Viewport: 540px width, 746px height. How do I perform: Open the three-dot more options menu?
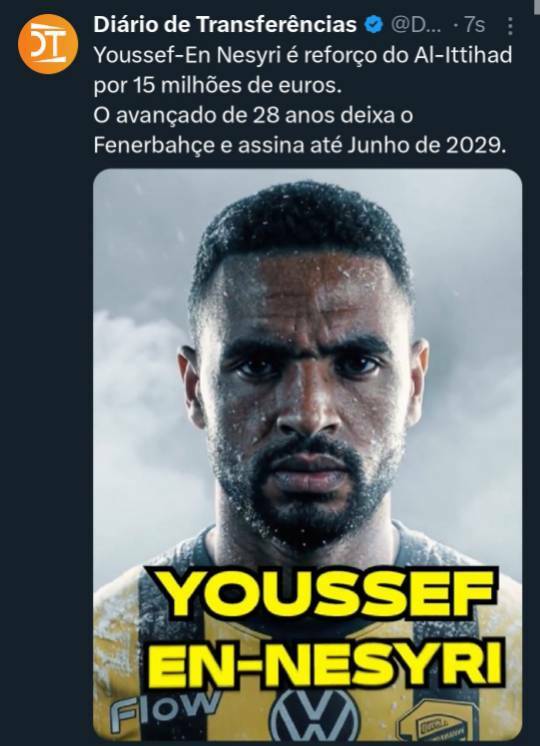510,26
